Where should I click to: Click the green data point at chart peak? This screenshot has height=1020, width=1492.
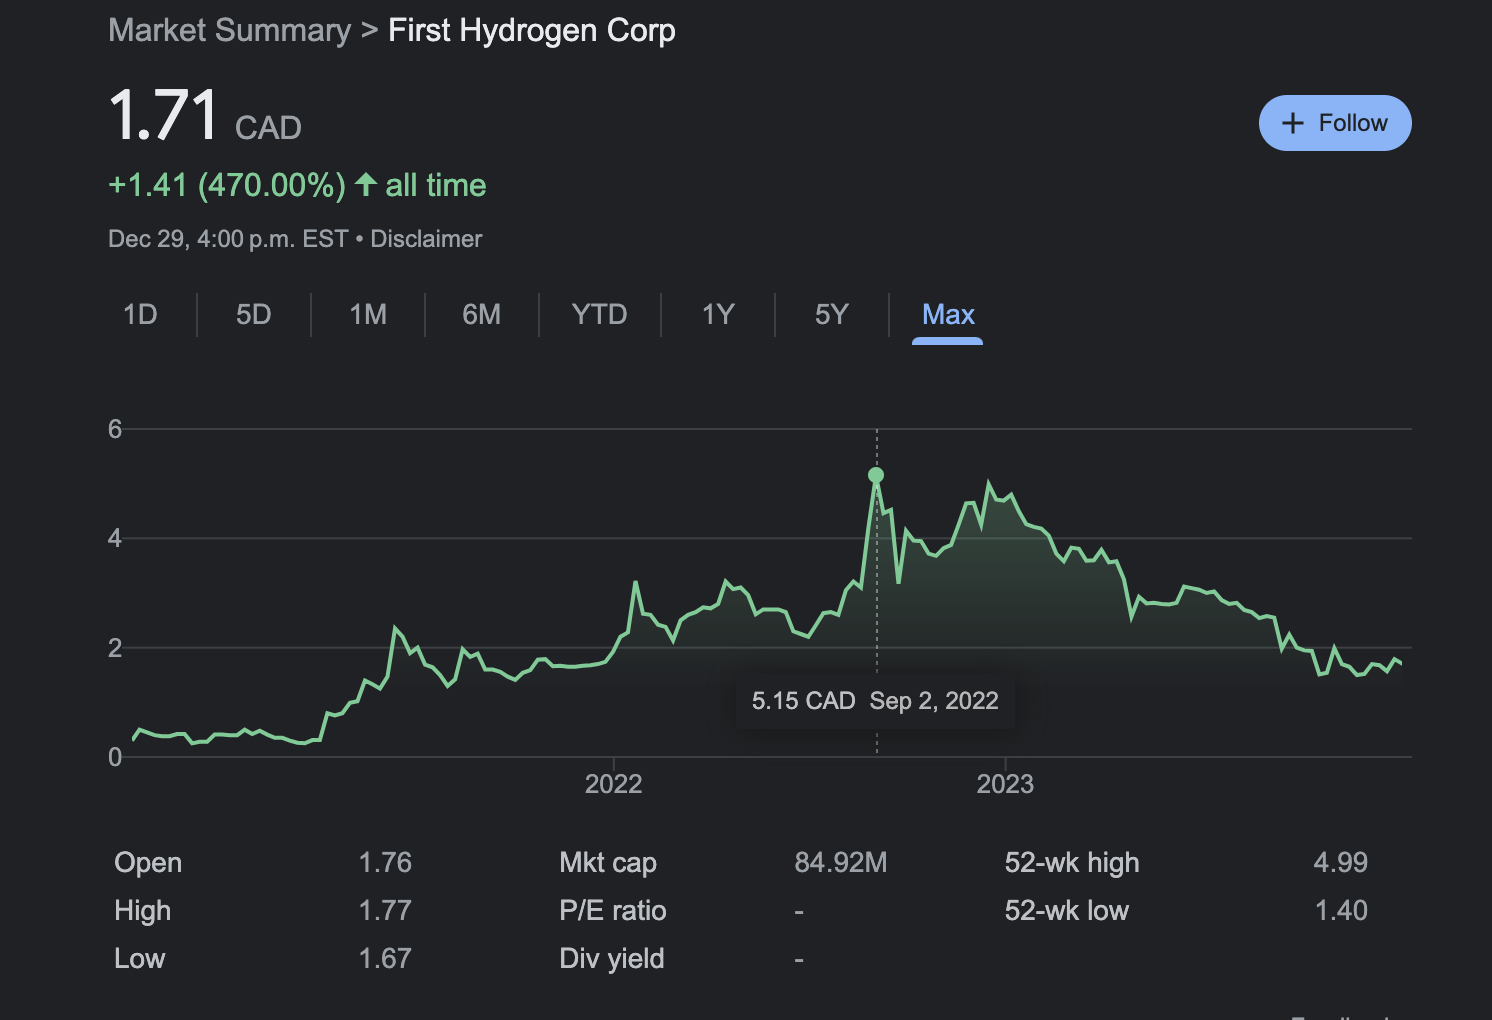(876, 475)
